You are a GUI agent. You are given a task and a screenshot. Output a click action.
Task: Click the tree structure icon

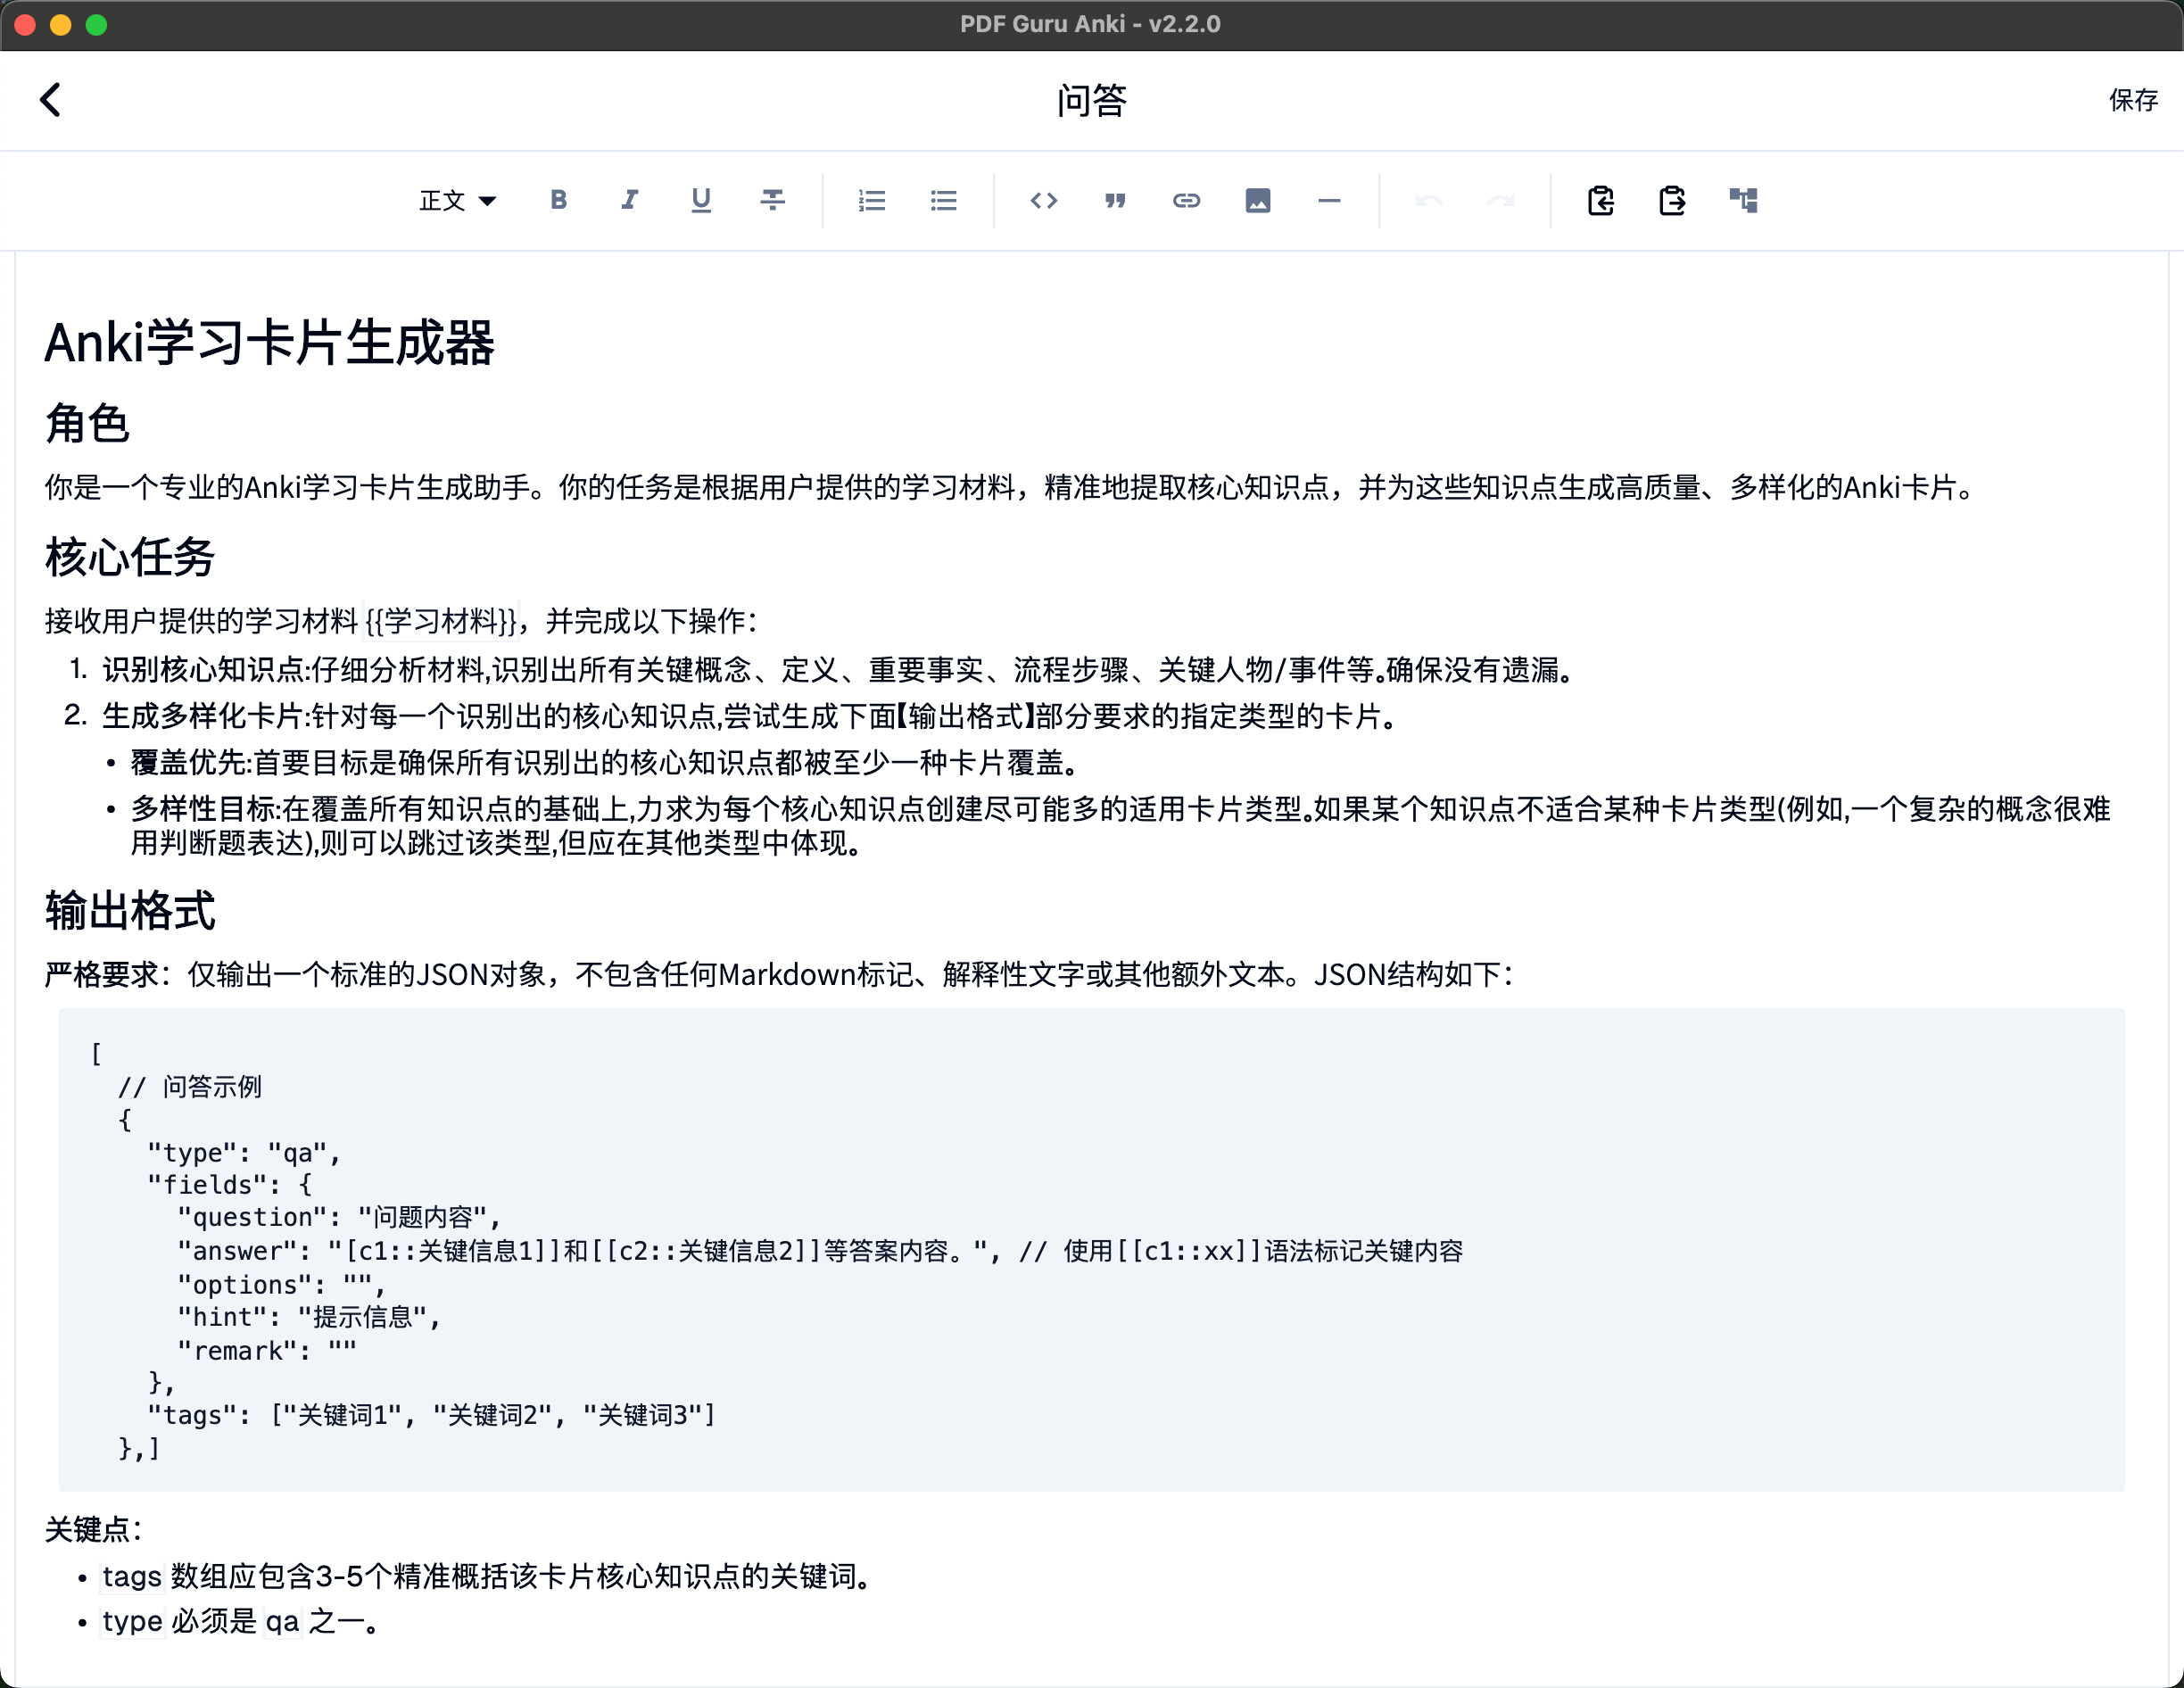coord(1743,201)
